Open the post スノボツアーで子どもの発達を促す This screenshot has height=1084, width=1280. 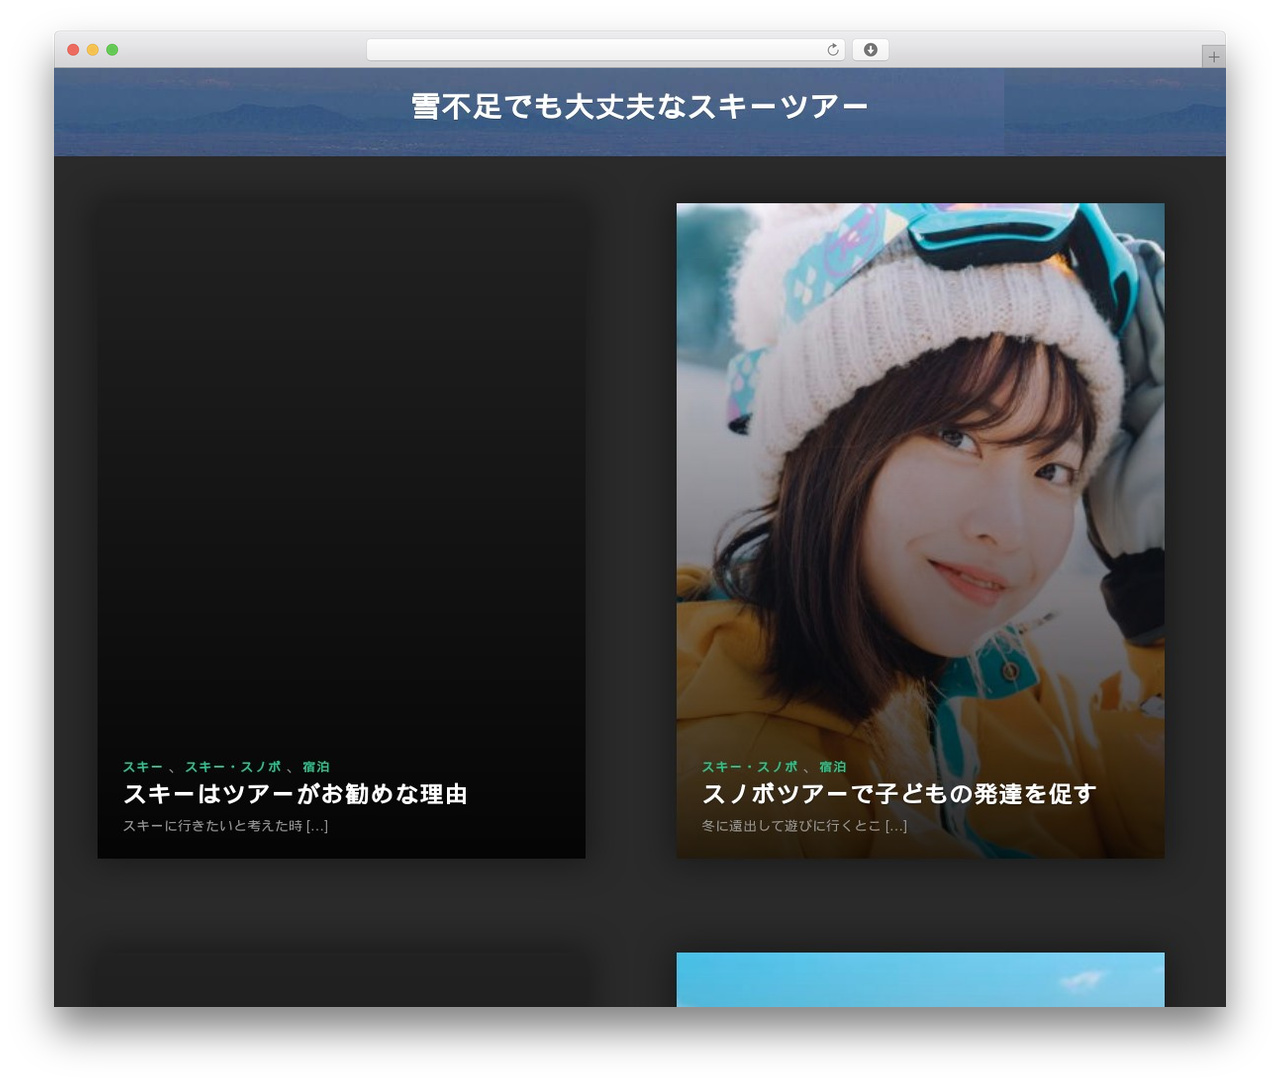899,794
